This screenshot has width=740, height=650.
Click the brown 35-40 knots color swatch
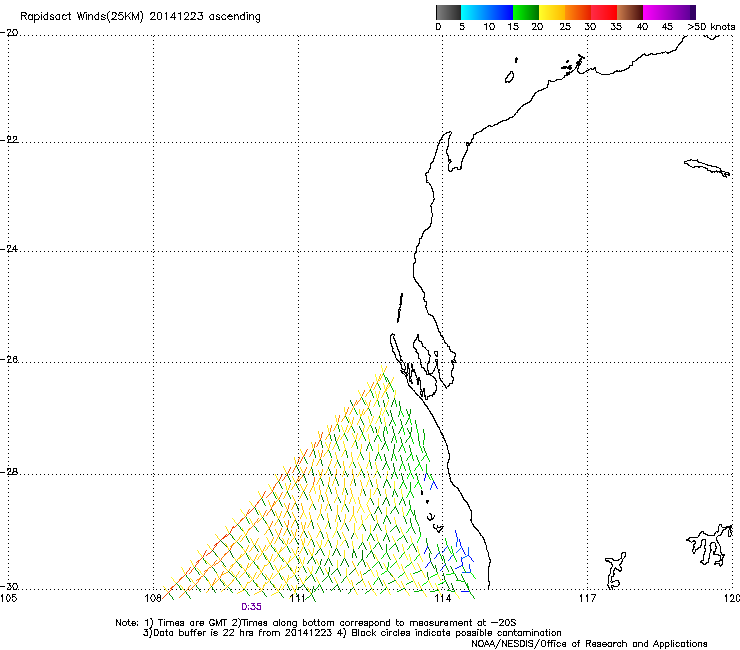[630, 12]
